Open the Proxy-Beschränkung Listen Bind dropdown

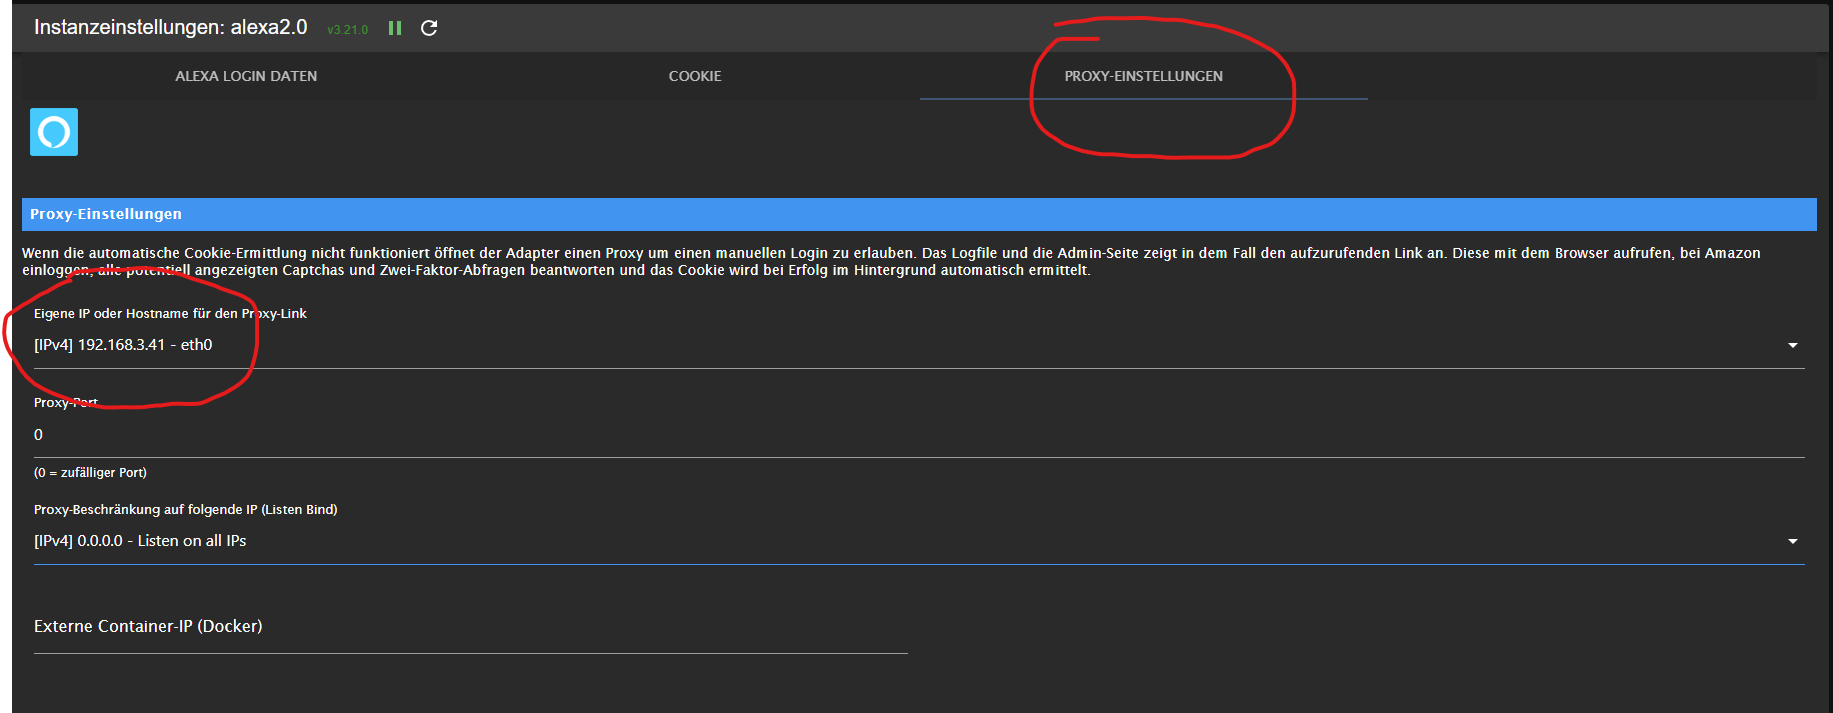point(919,541)
